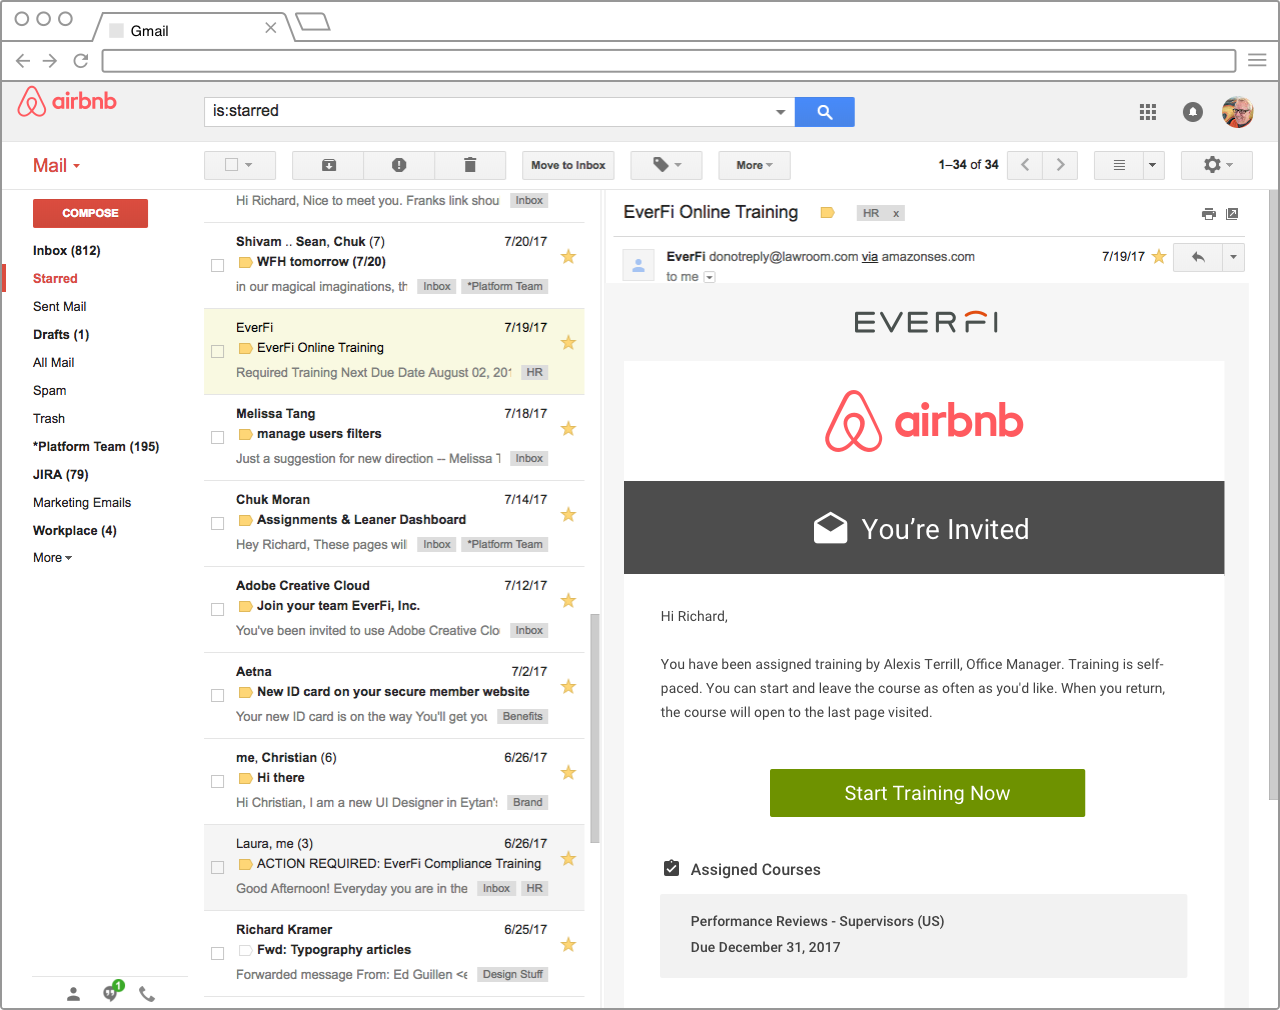Click the browser address bar
The height and width of the screenshot is (1010, 1280).
(x=669, y=60)
